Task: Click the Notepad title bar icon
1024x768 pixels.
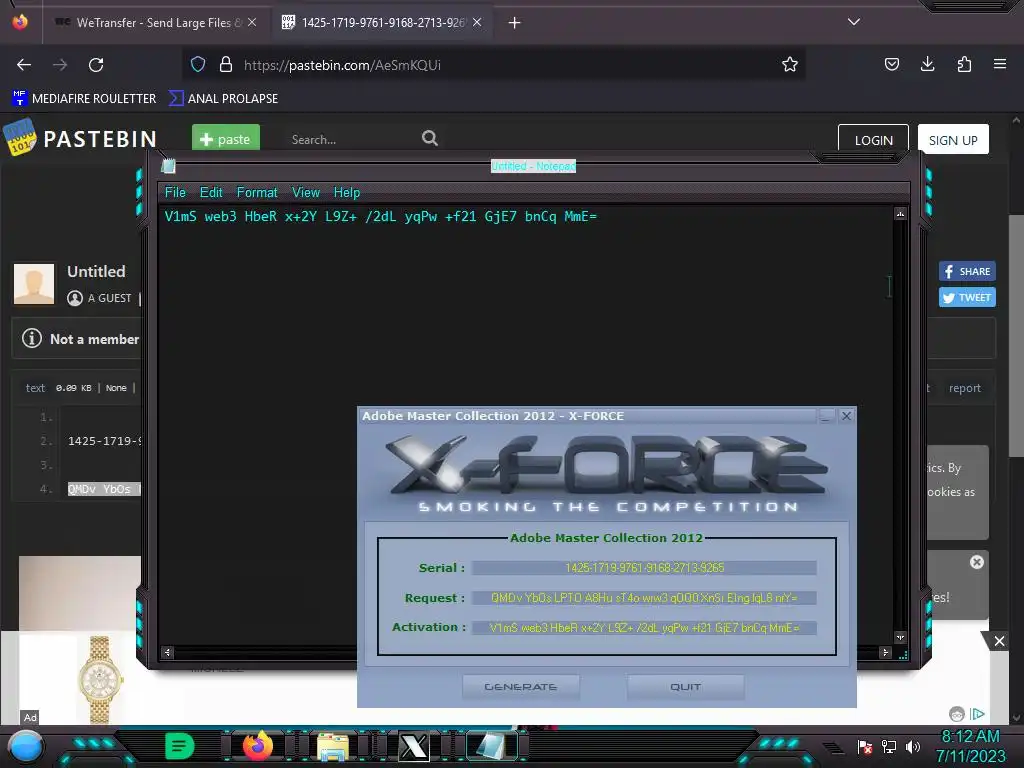Action: pos(168,166)
